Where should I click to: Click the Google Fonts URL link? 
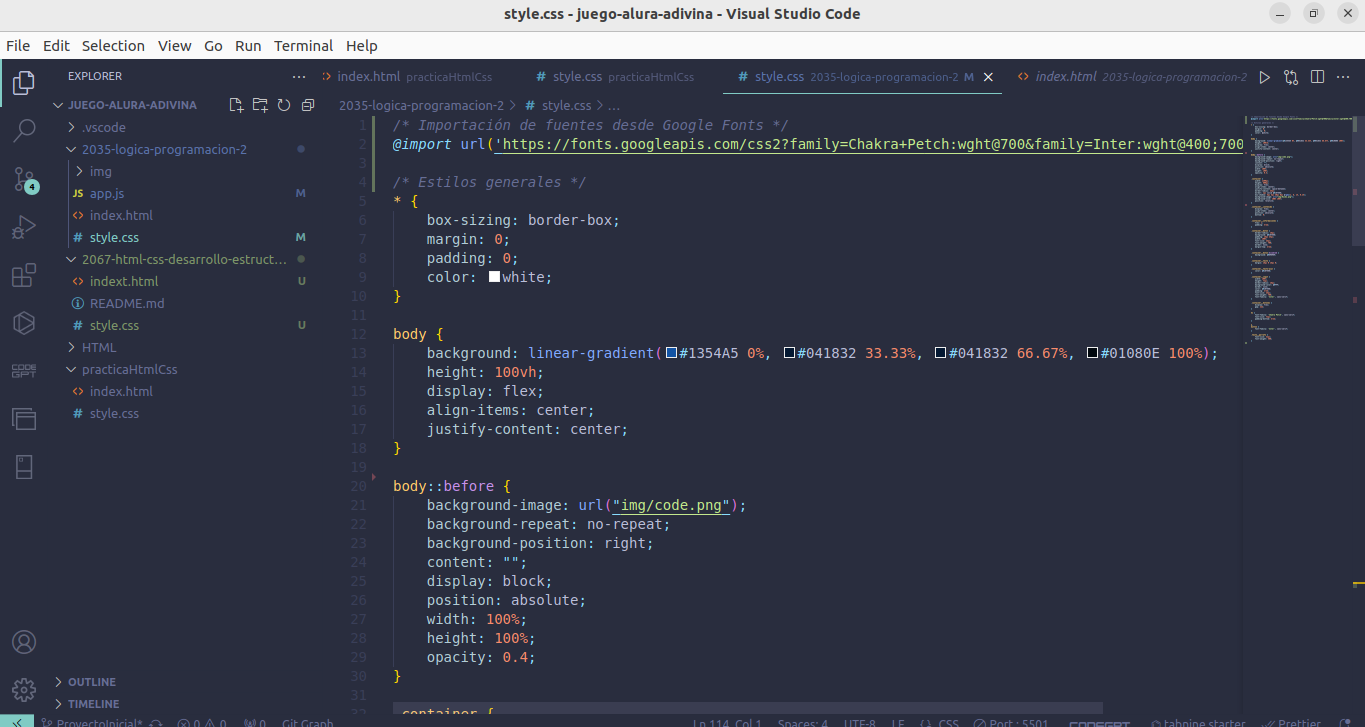[868, 144]
